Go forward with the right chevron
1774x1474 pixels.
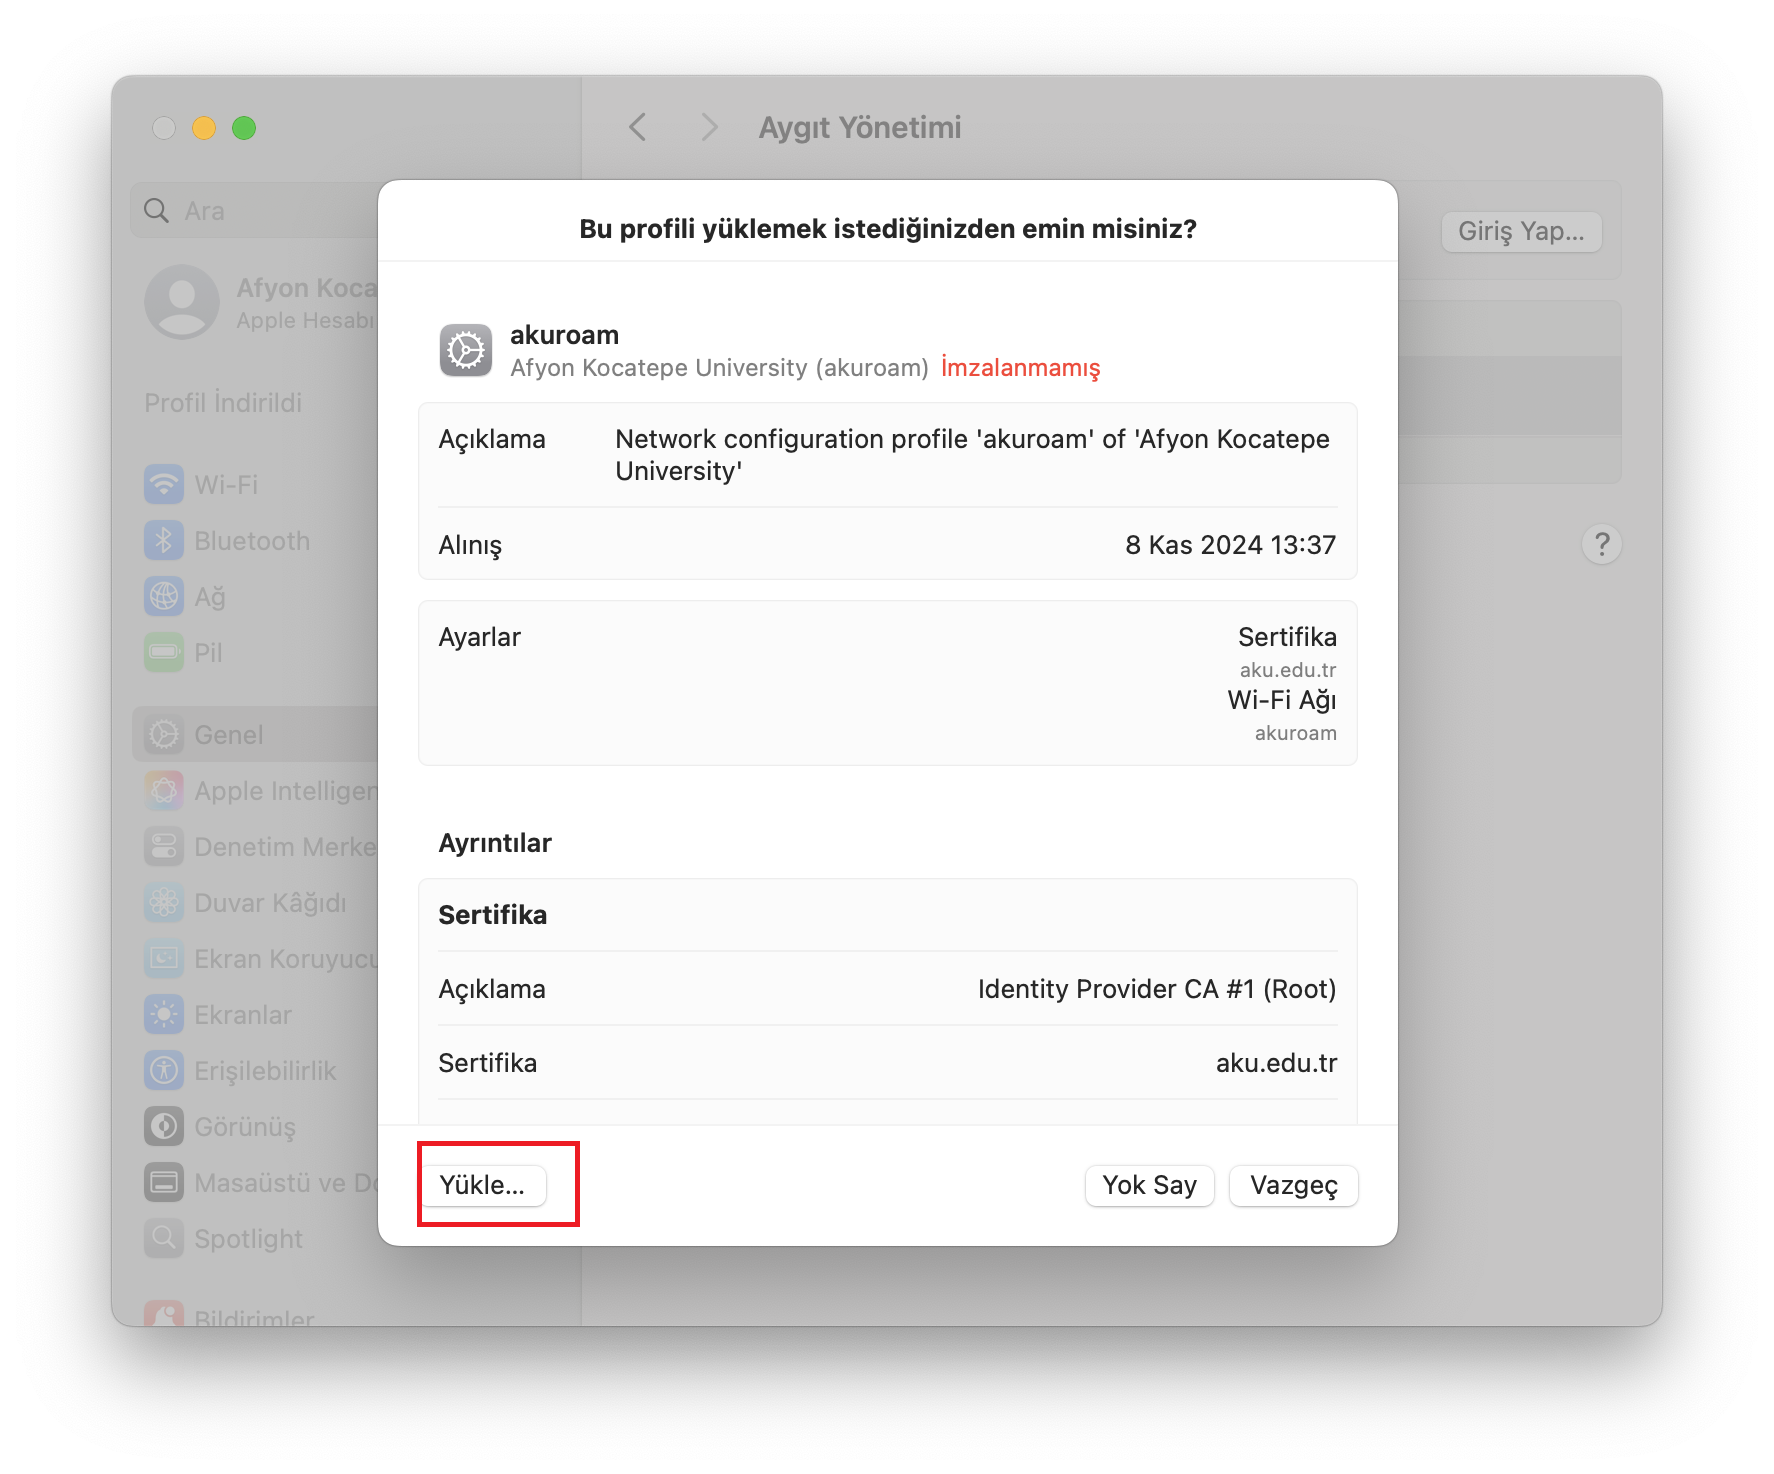pyautogui.click(x=709, y=128)
